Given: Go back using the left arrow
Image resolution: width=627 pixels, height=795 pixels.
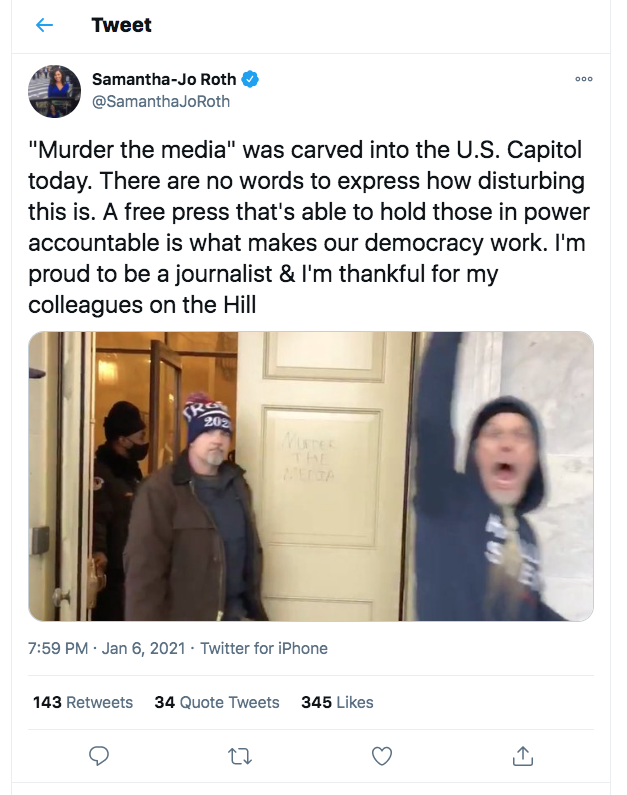Looking at the screenshot, I should pos(44,26).
